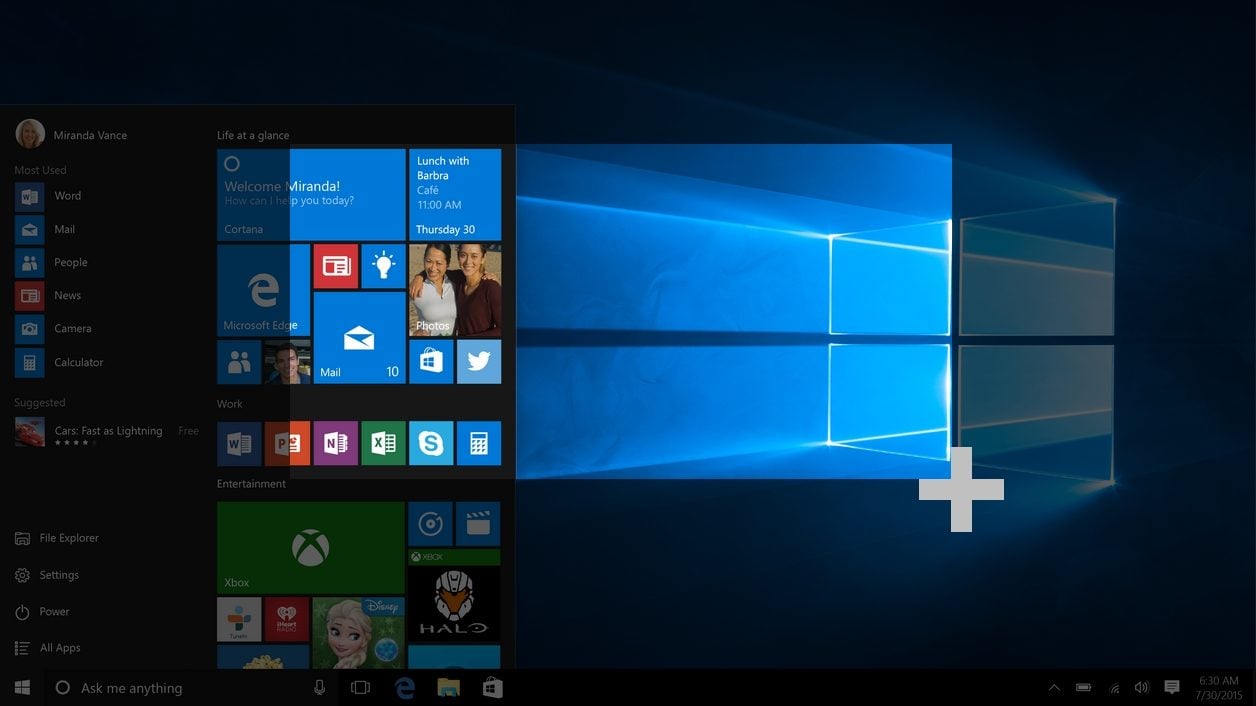Select the Life at a glance group heading
Viewport: 1256px width, 706px height.
pyautogui.click(x=253, y=135)
